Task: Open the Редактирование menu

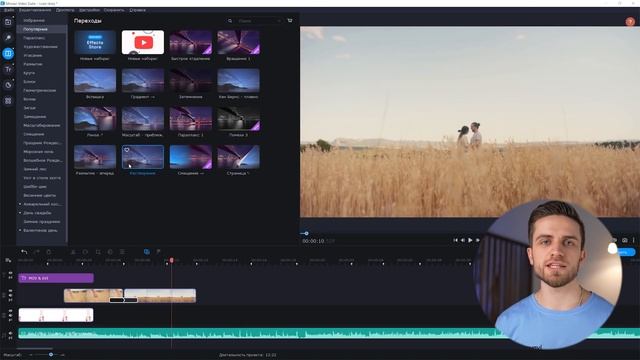Action: point(35,10)
